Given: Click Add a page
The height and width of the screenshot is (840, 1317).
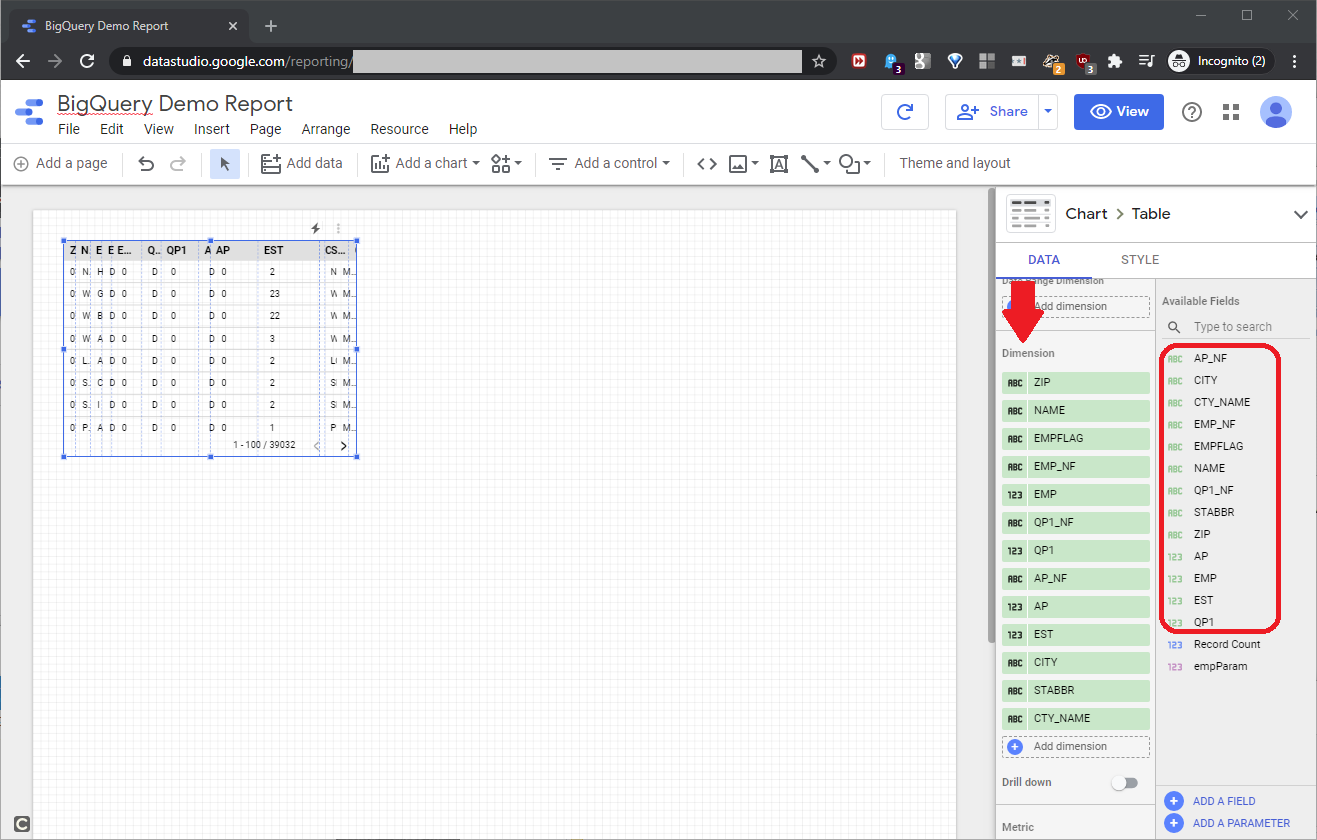Looking at the screenshot, I should [x=61, y=163].
